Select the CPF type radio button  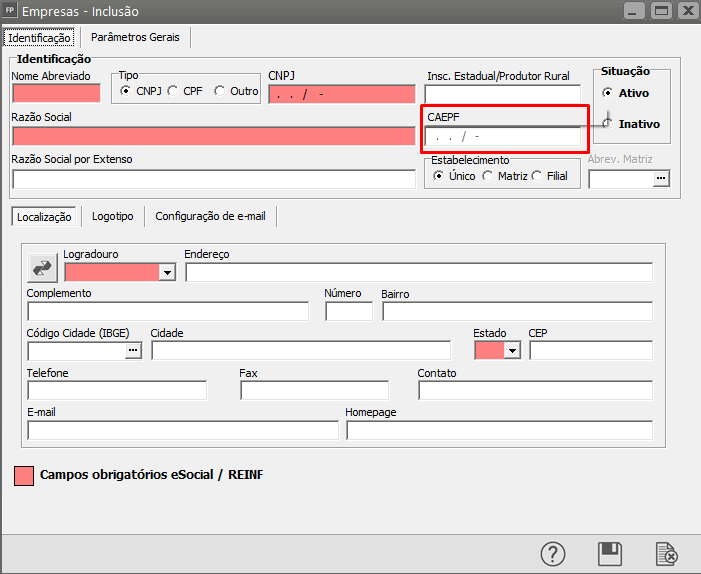[173, 91]
